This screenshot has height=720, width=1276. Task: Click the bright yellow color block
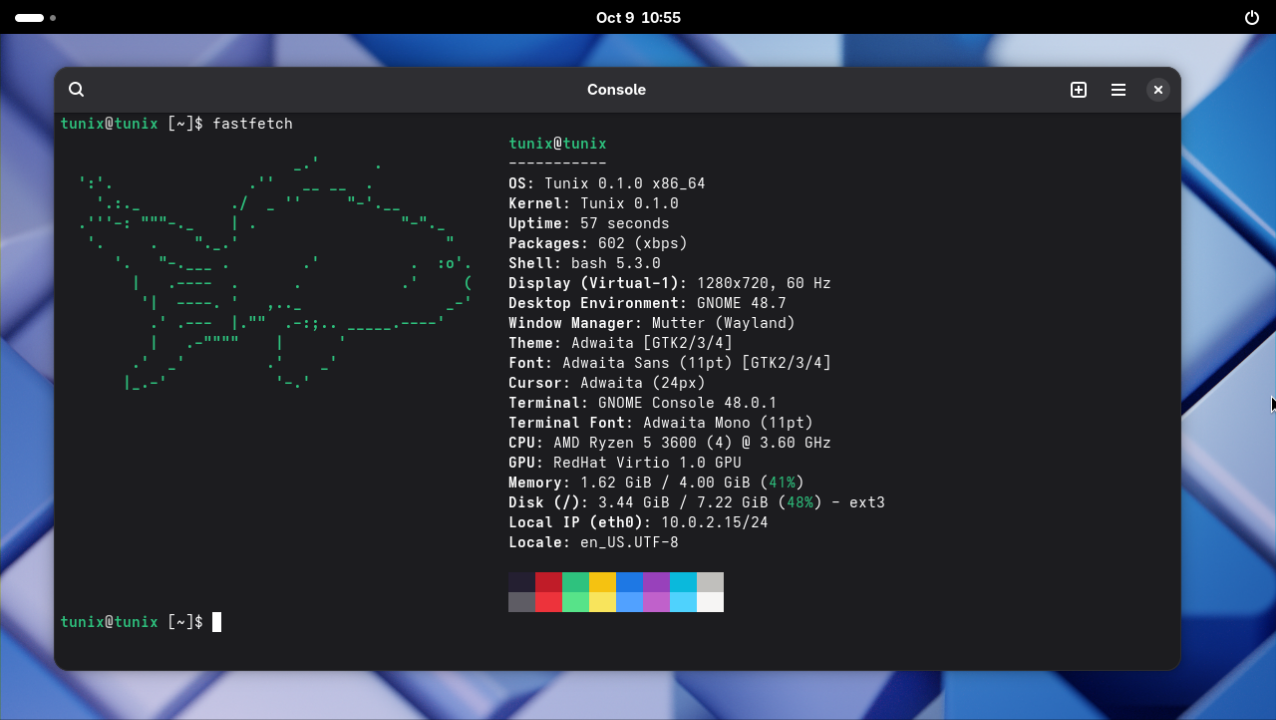(x=603, y=602)
